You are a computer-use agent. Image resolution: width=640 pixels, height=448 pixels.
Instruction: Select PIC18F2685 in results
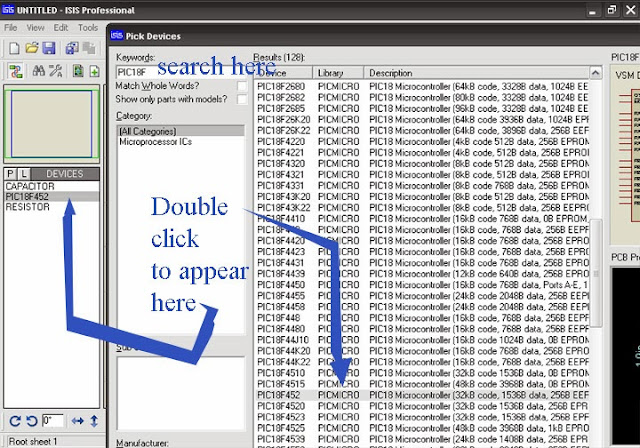point(422,109)
